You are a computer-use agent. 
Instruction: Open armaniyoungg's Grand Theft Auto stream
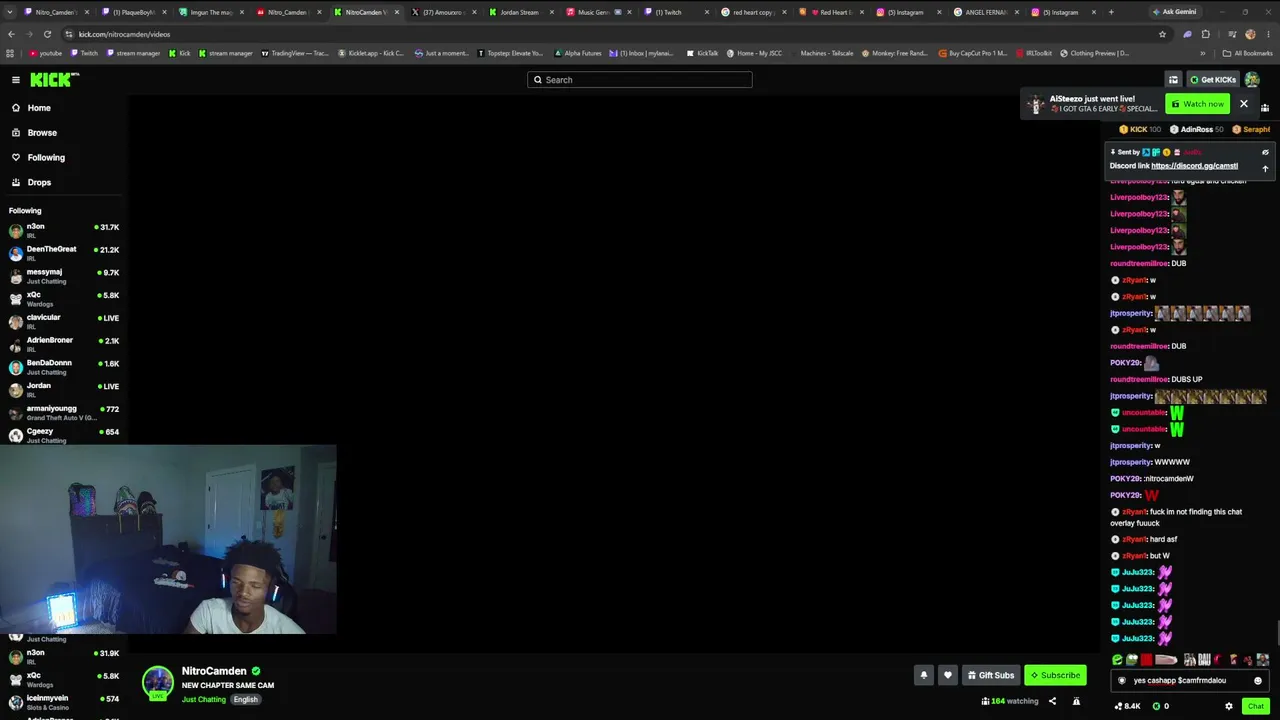62,413
